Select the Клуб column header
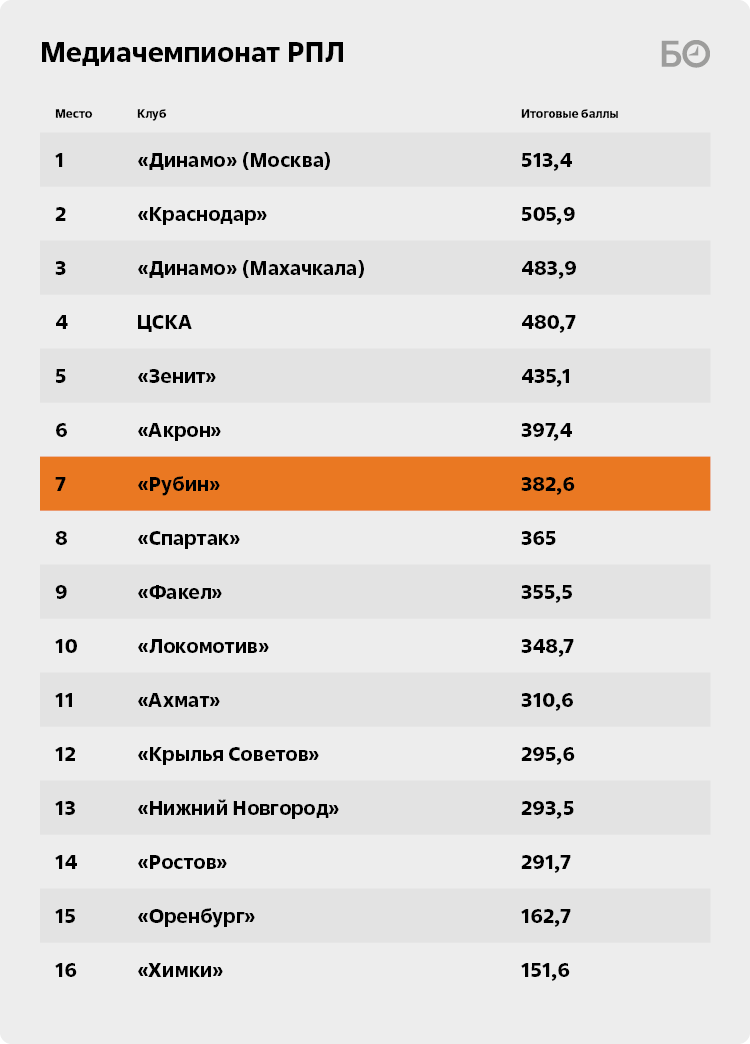 151,114
